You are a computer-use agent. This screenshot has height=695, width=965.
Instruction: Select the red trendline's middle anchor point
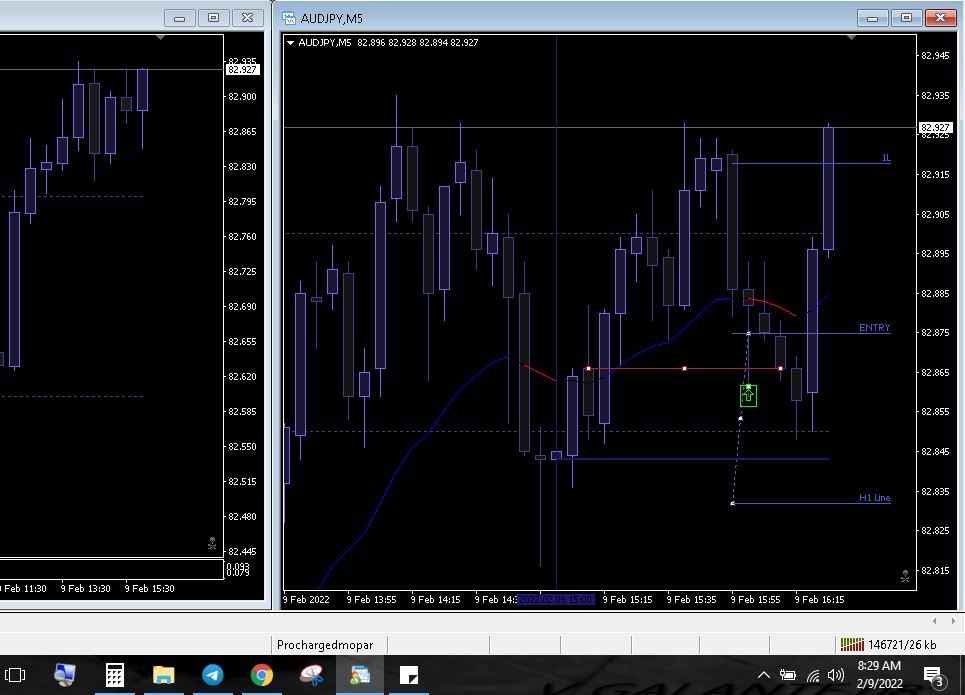tap(684, 369)
